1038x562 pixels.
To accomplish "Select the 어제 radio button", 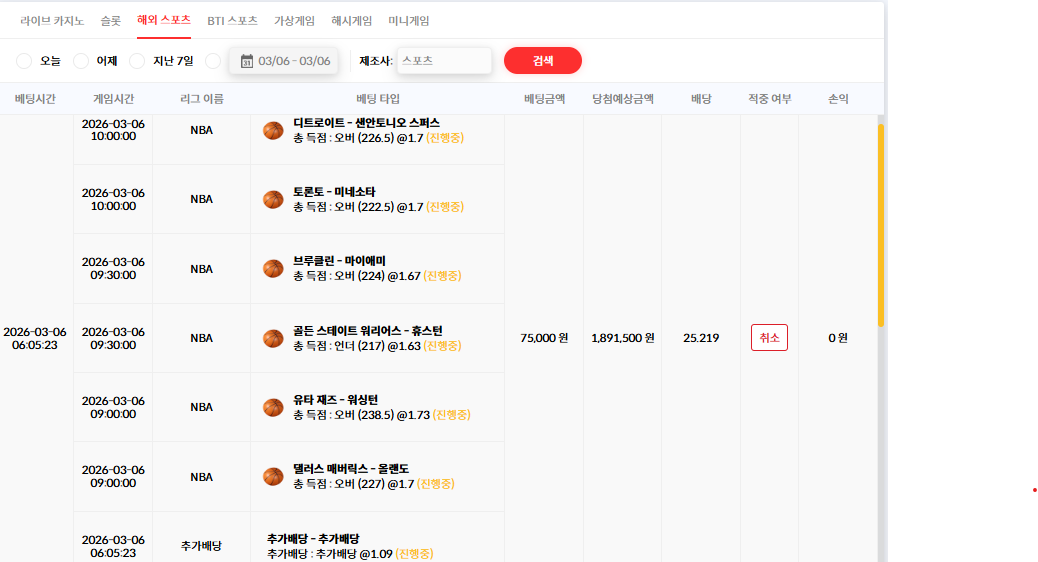I will [81, 61].
